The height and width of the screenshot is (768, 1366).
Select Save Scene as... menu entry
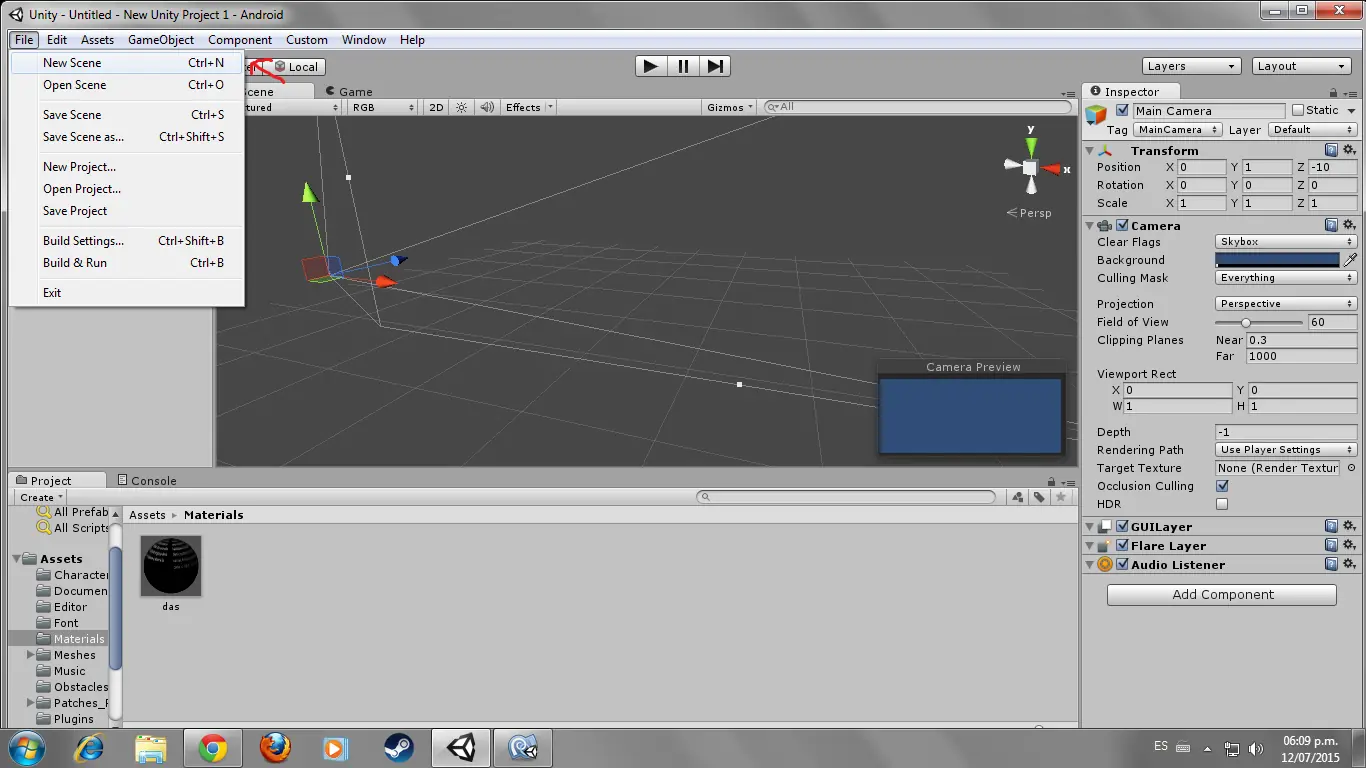coord(127,137)
